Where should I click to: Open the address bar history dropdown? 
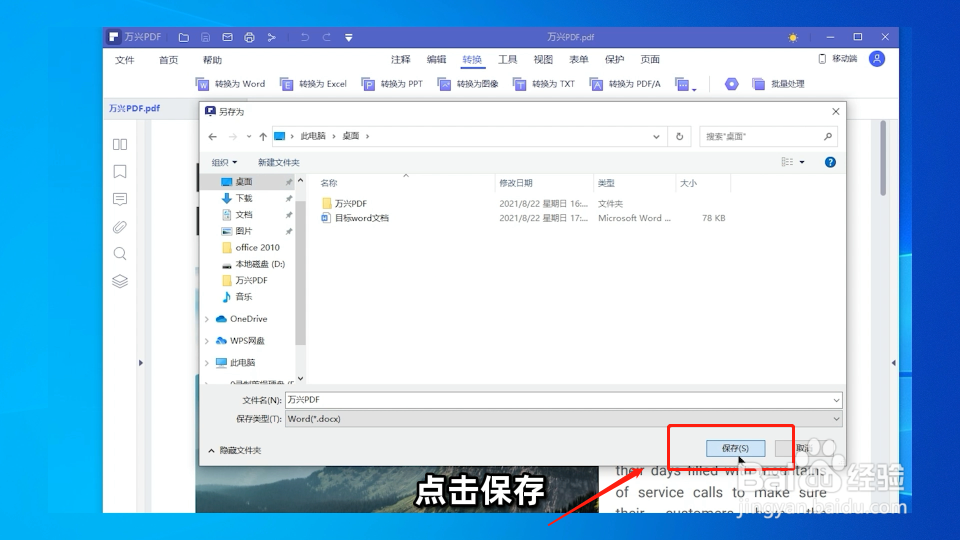656,137
